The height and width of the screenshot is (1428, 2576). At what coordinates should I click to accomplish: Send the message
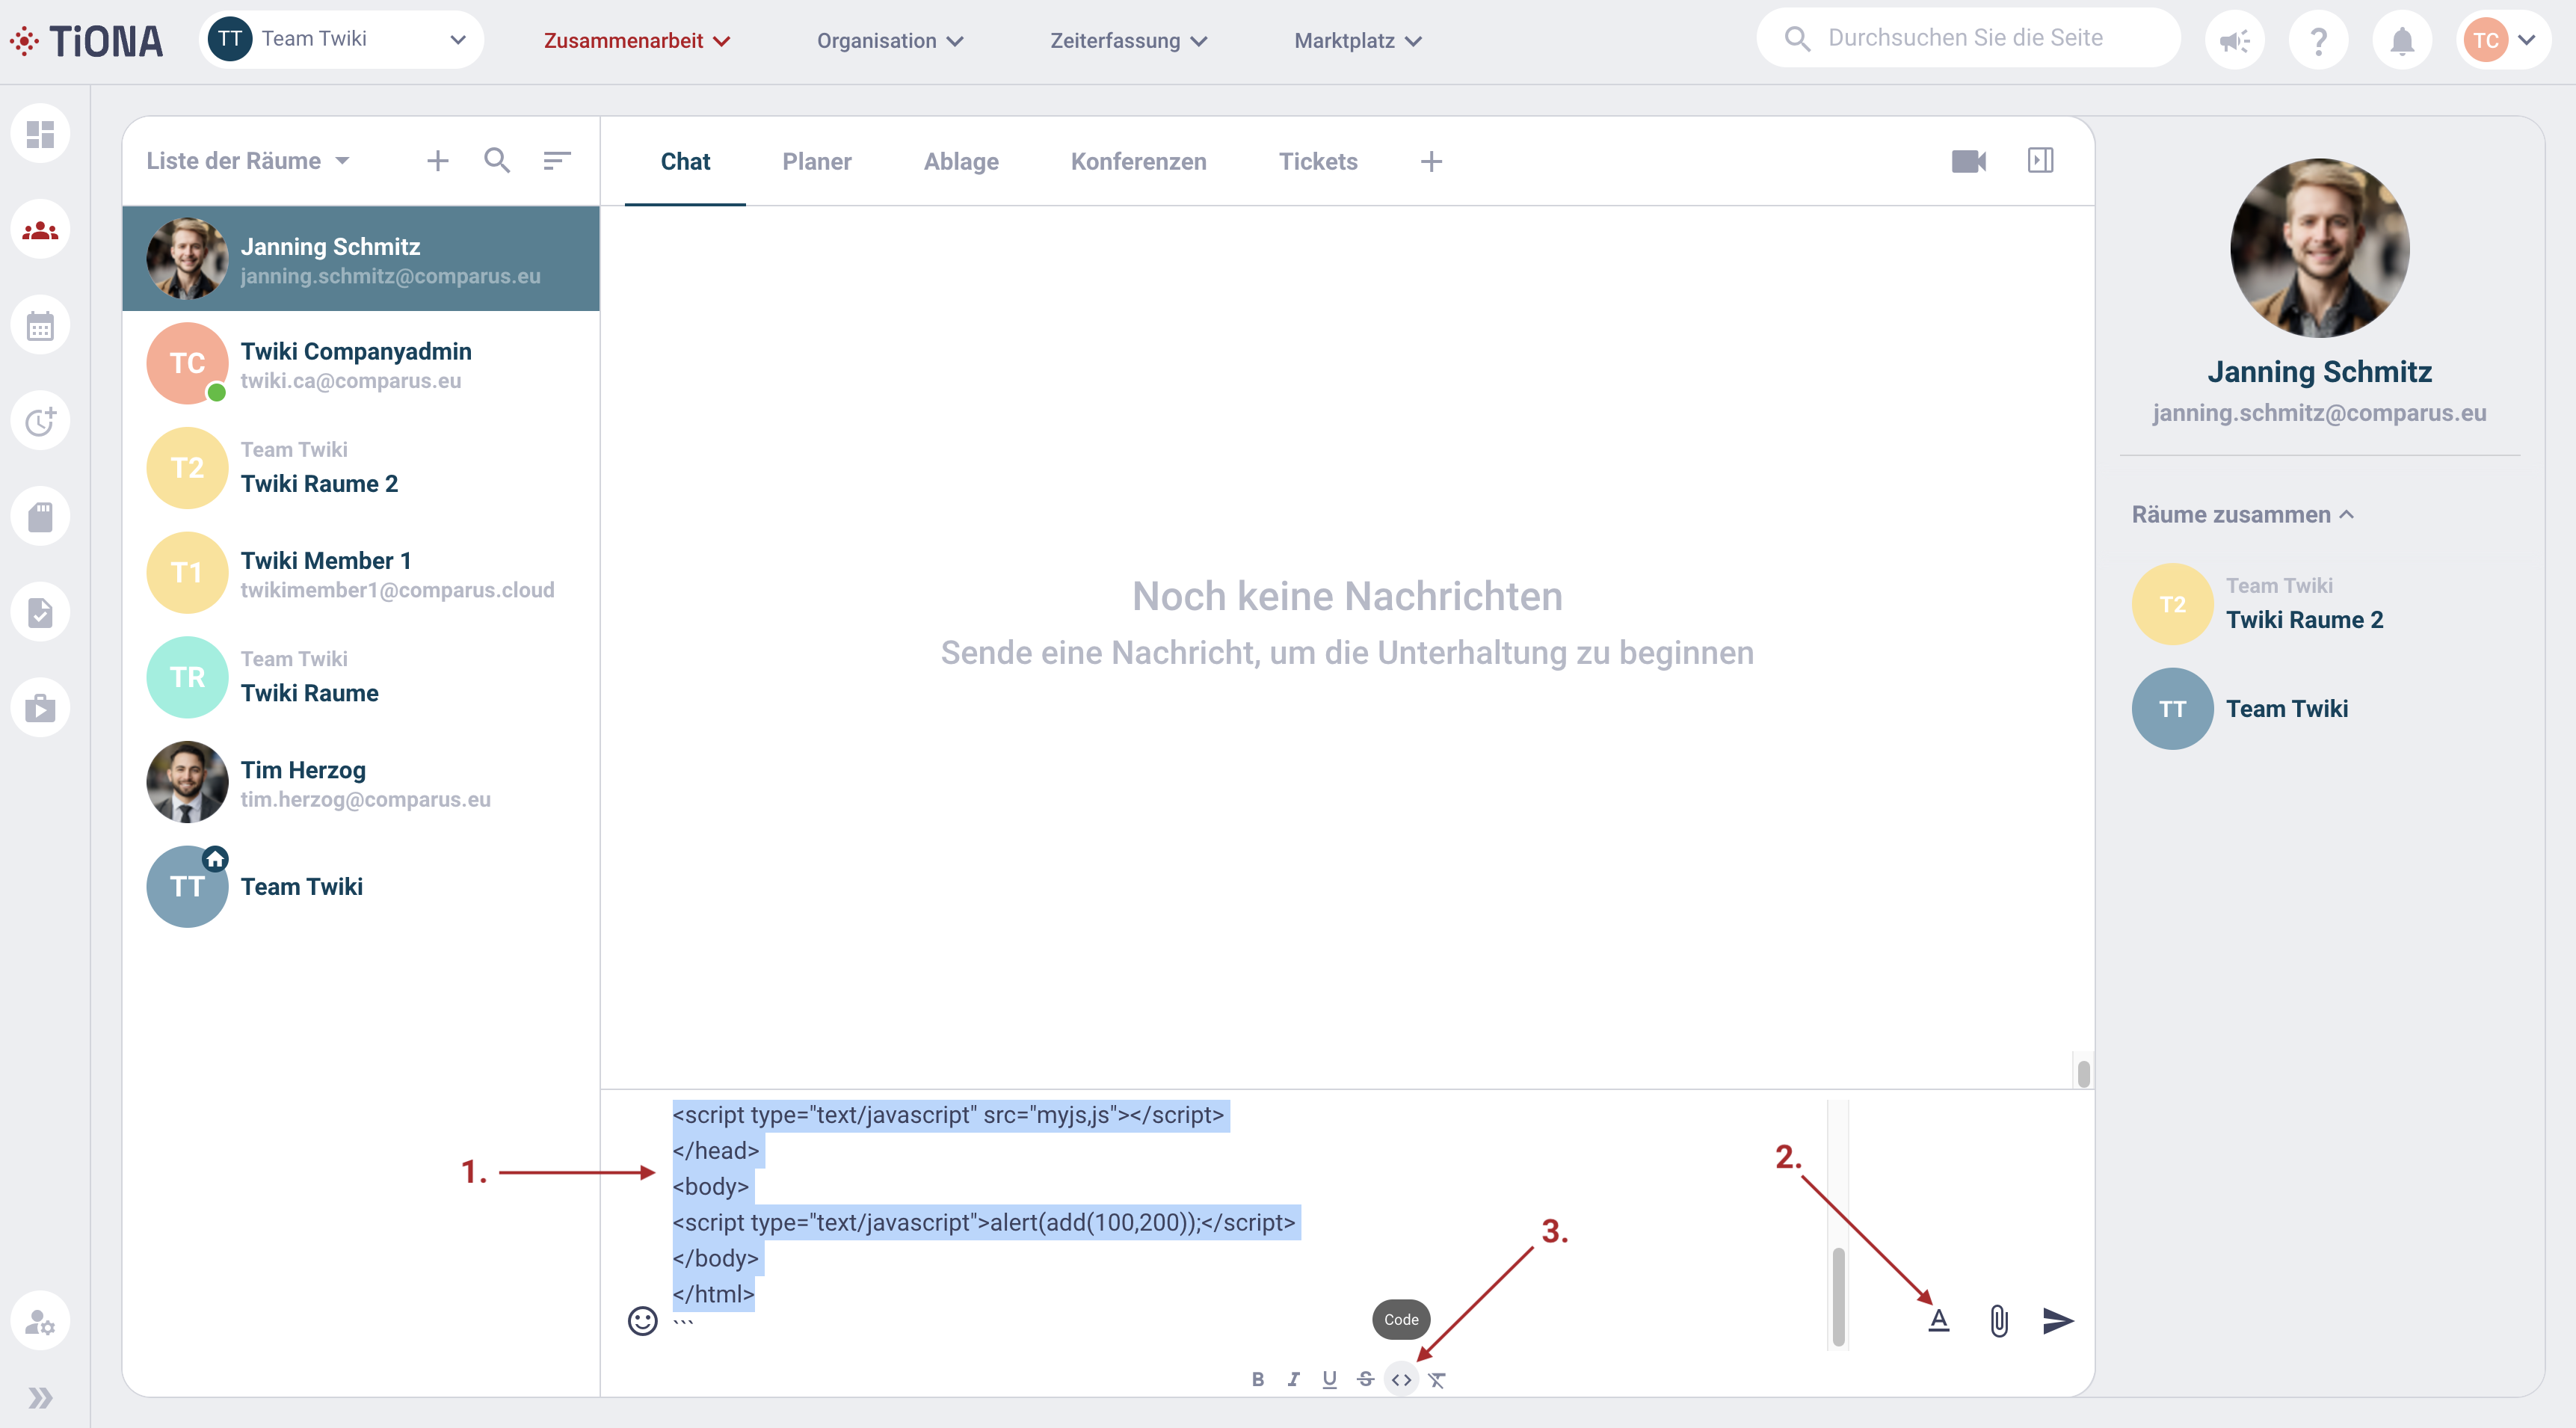tap(2058, 1321)
